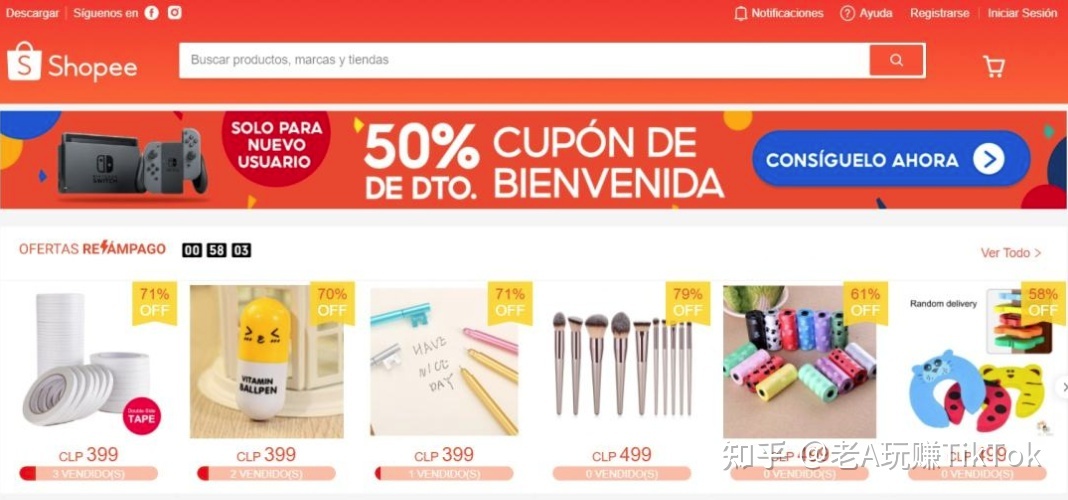Open the Registrarse menu item
The width and height of the screenshot is (1068, 500).
coord(939,13)
